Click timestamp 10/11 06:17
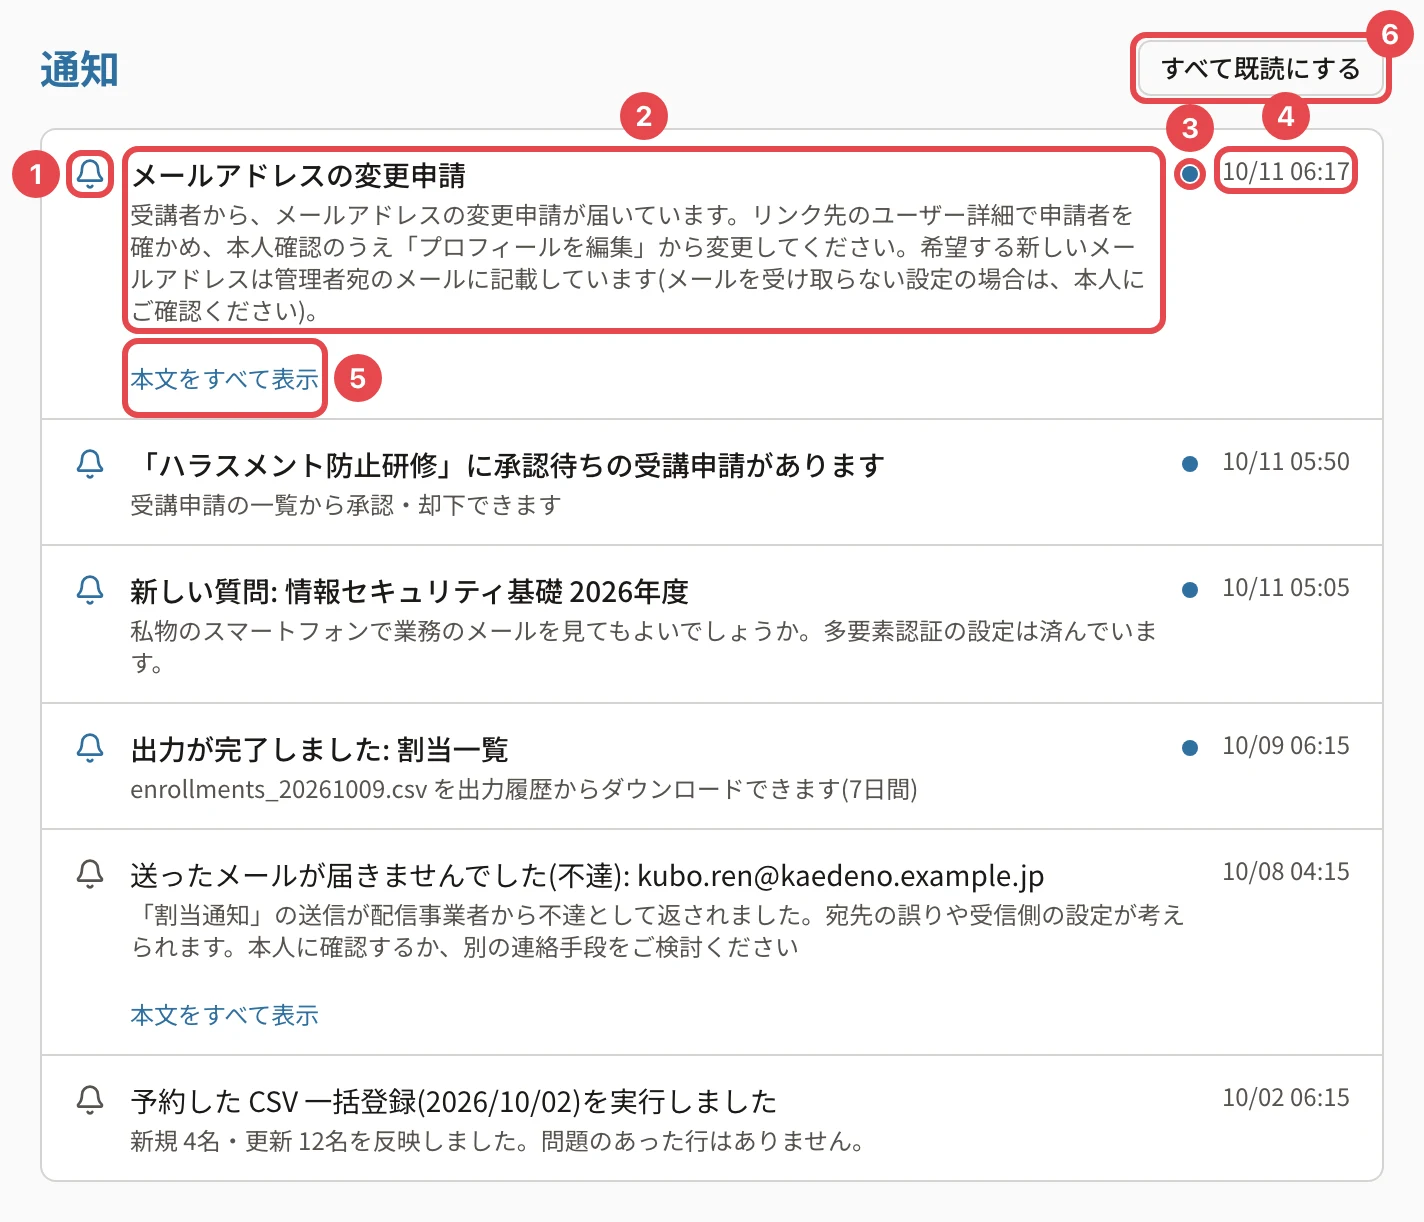The height and width of the screenshot is (1222, 1424). (1286, 171)
